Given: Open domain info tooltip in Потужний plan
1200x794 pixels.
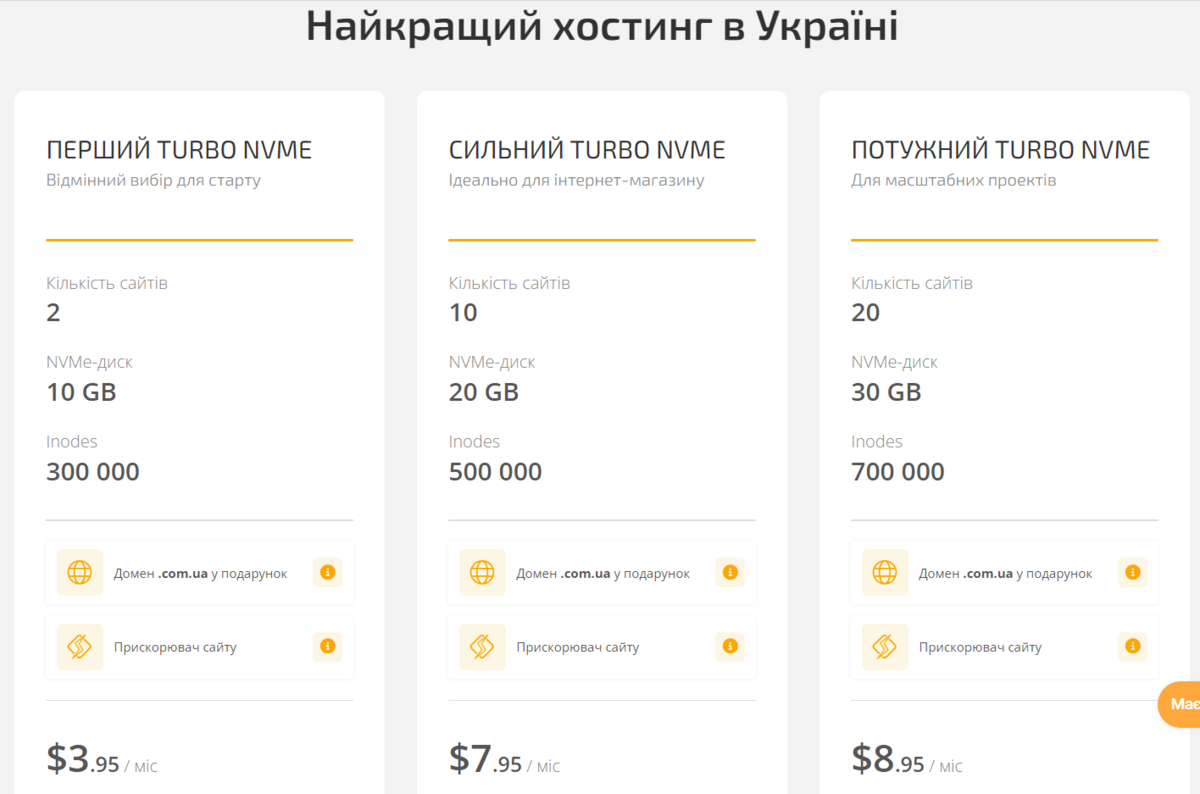Looking at the screenshot, I should 1132,573.
